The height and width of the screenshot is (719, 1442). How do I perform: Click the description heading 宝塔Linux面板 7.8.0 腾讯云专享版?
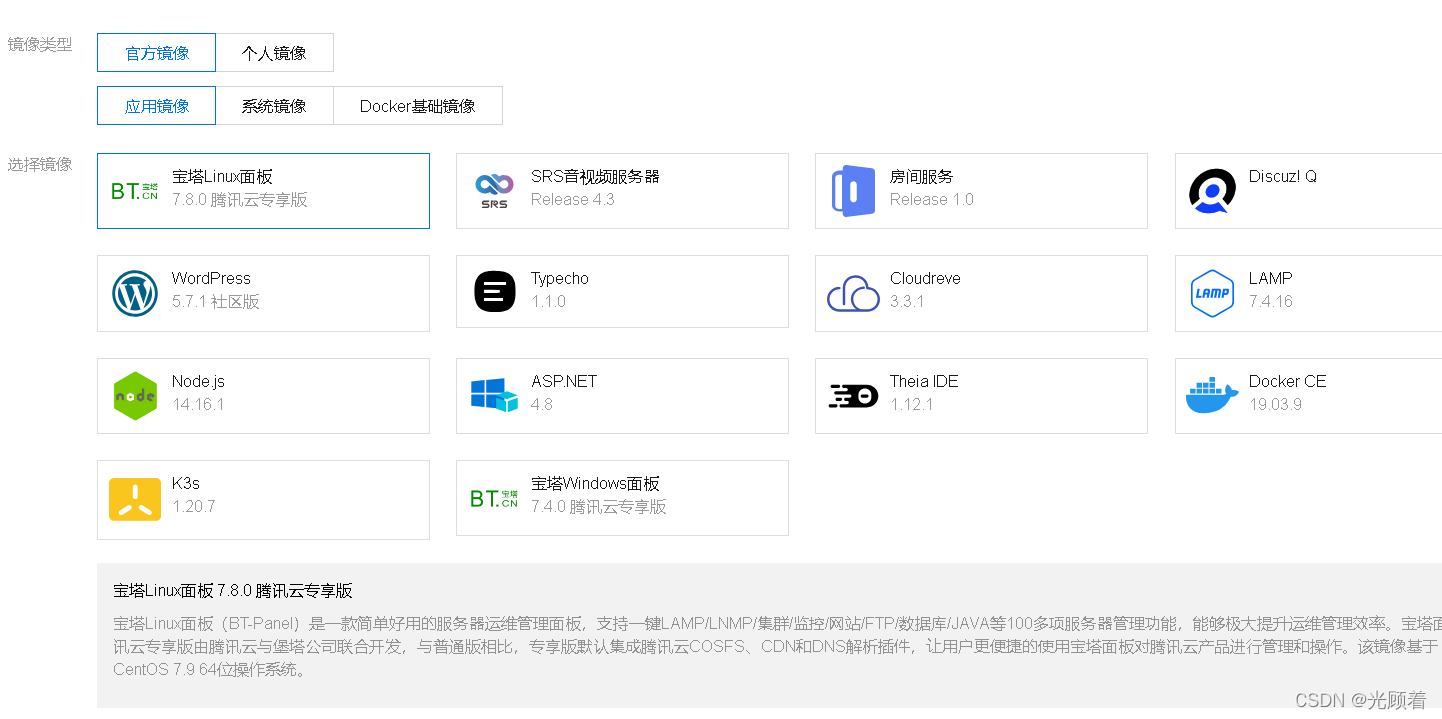point(233,591)
